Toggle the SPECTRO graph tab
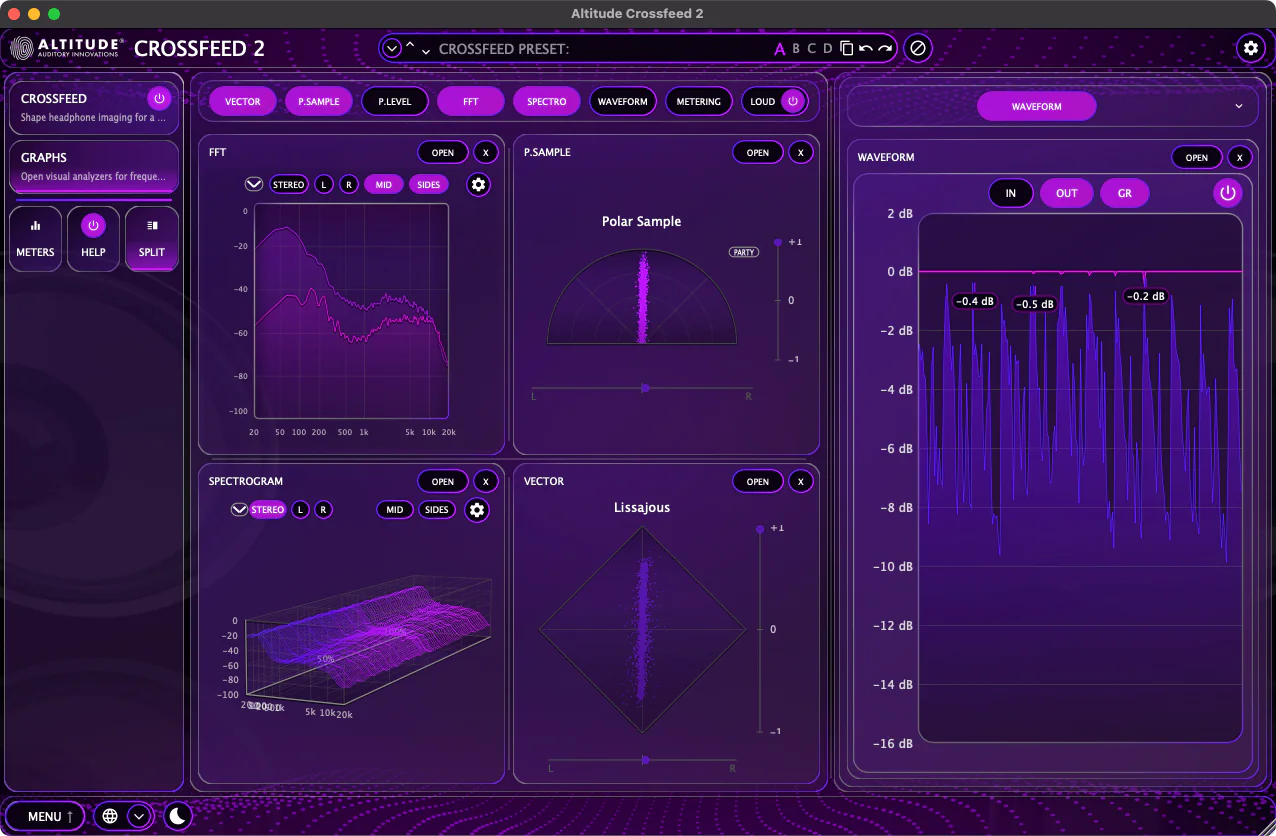Viewport: 1276px width, 836px height. tap(547, 101)
